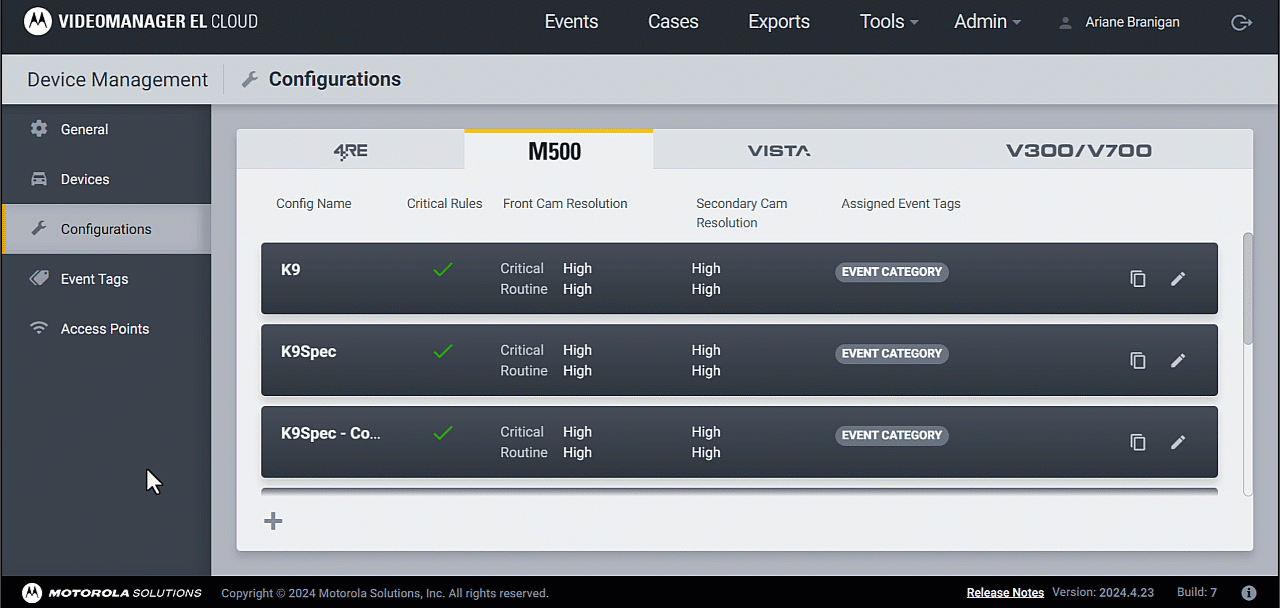
Task: Click the logout icon in header
Action: point(1241,22)
